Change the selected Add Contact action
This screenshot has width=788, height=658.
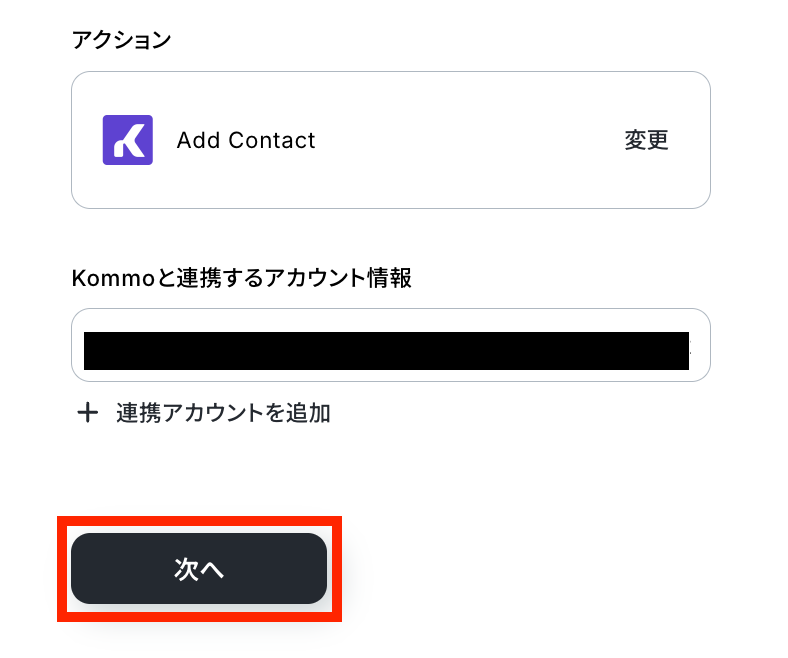pyautogui.click(x=646, y=140)
